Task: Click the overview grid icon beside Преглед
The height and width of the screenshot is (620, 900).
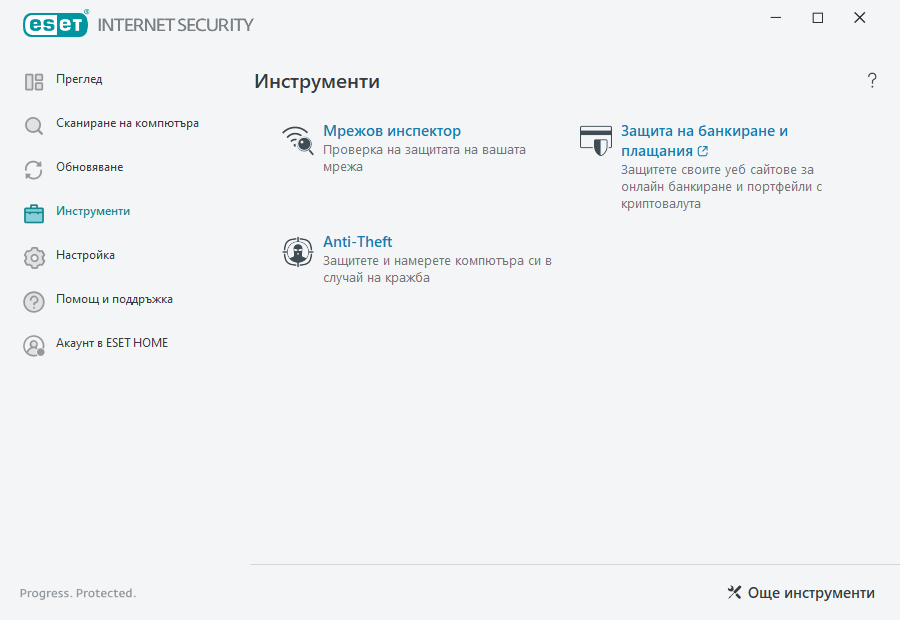Action: click(x=33, y=81)
